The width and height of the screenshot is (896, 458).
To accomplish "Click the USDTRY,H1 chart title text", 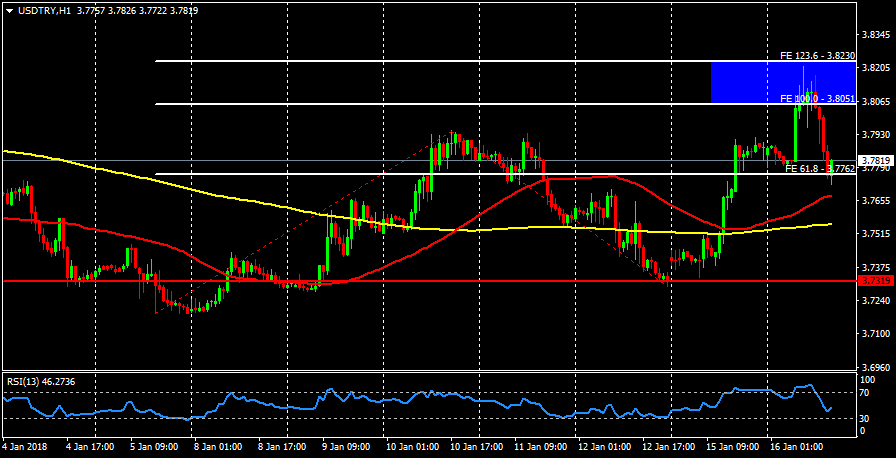I will [44, 11].
